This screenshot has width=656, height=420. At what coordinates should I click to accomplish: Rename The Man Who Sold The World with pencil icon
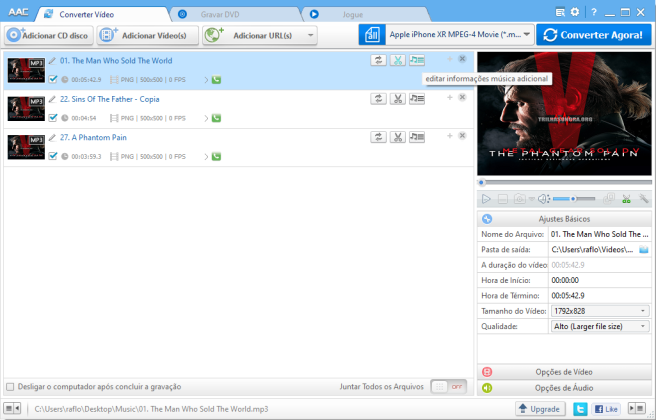[52, 61]
